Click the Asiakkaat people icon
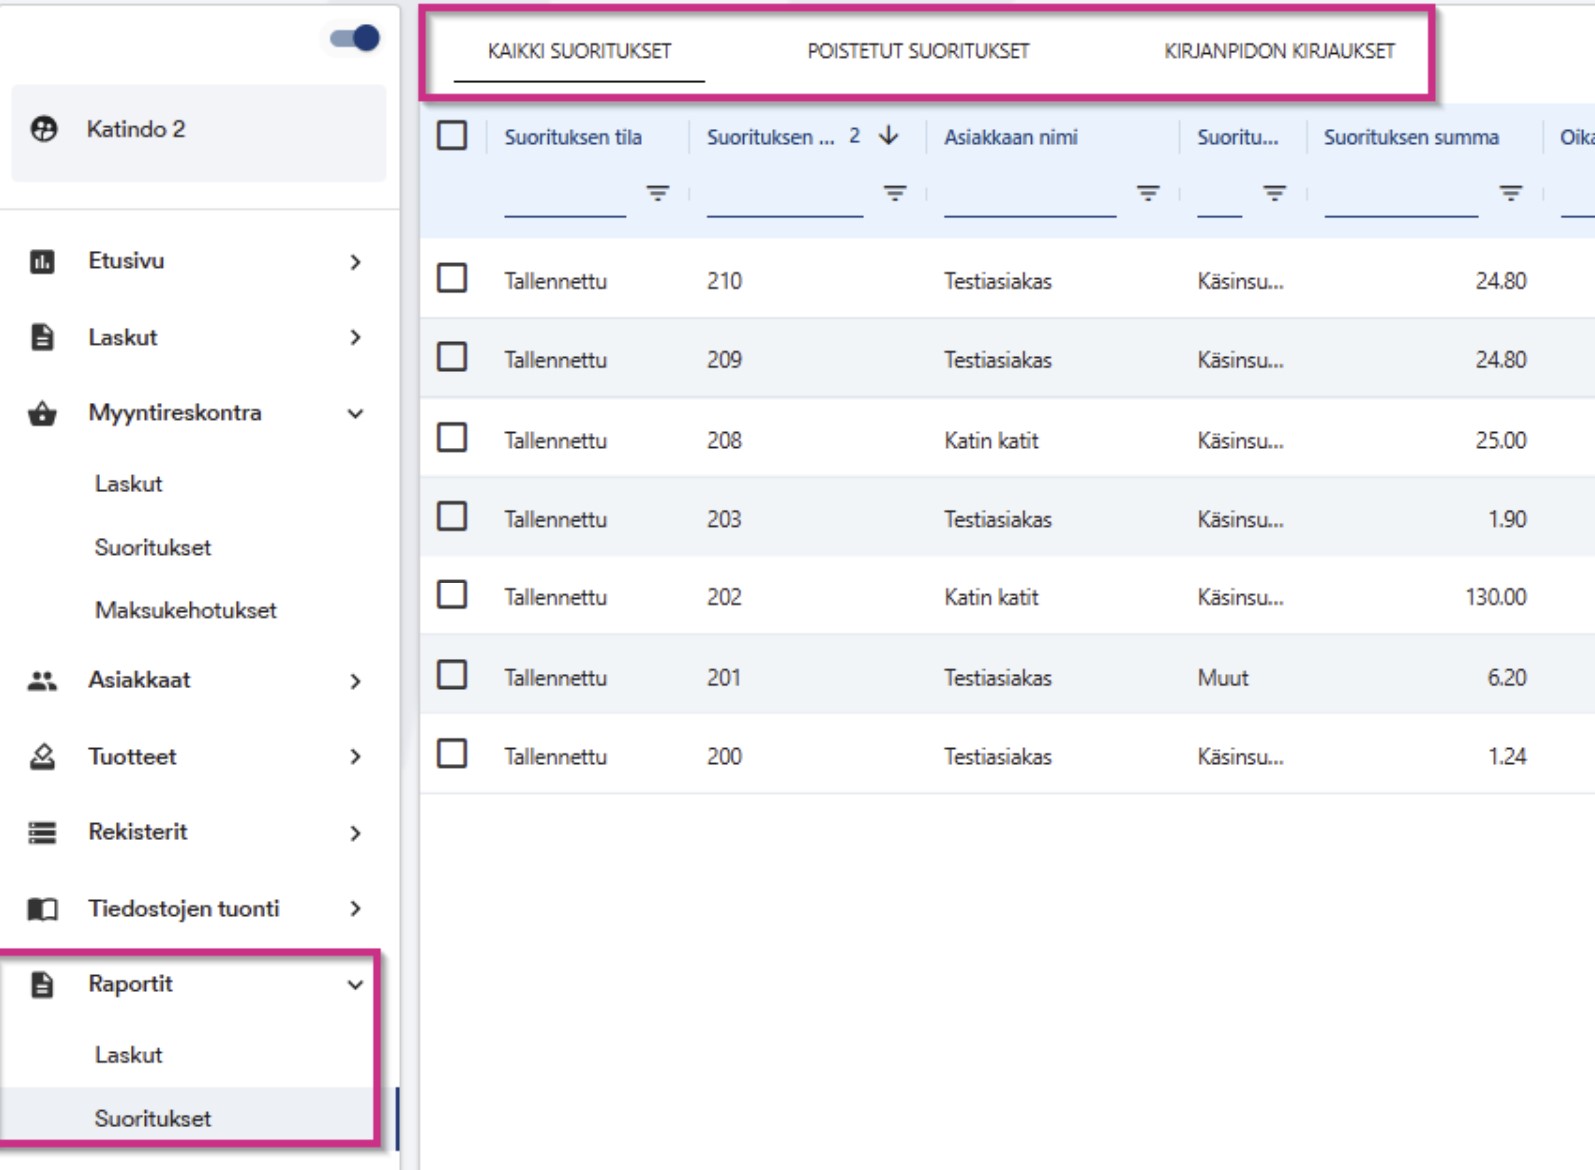Screen dimensions: 1595x1170 [x=42, y=681]
